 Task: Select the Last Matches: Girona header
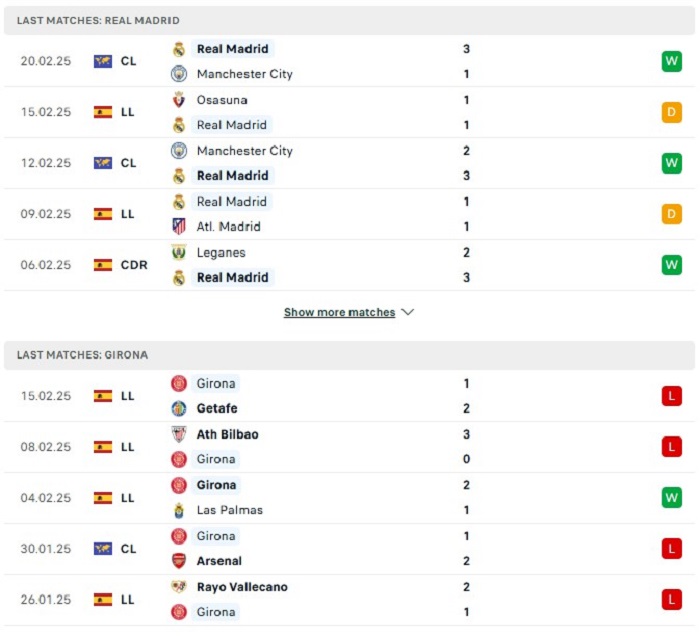click(349, 355)
